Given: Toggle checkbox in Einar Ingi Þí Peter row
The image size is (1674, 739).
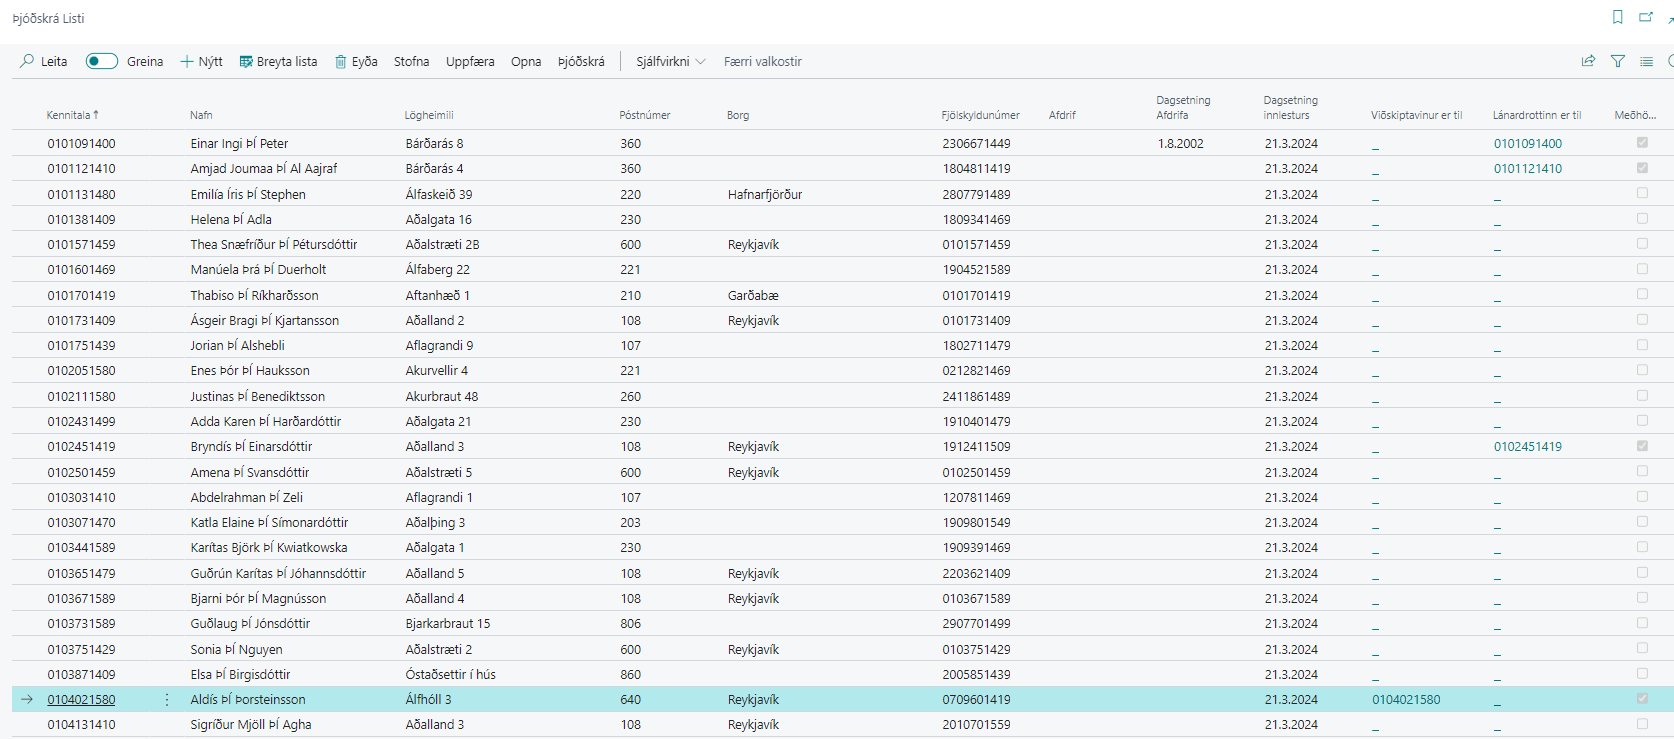Looking at the screenshot, I should (x=1642, y=143).
